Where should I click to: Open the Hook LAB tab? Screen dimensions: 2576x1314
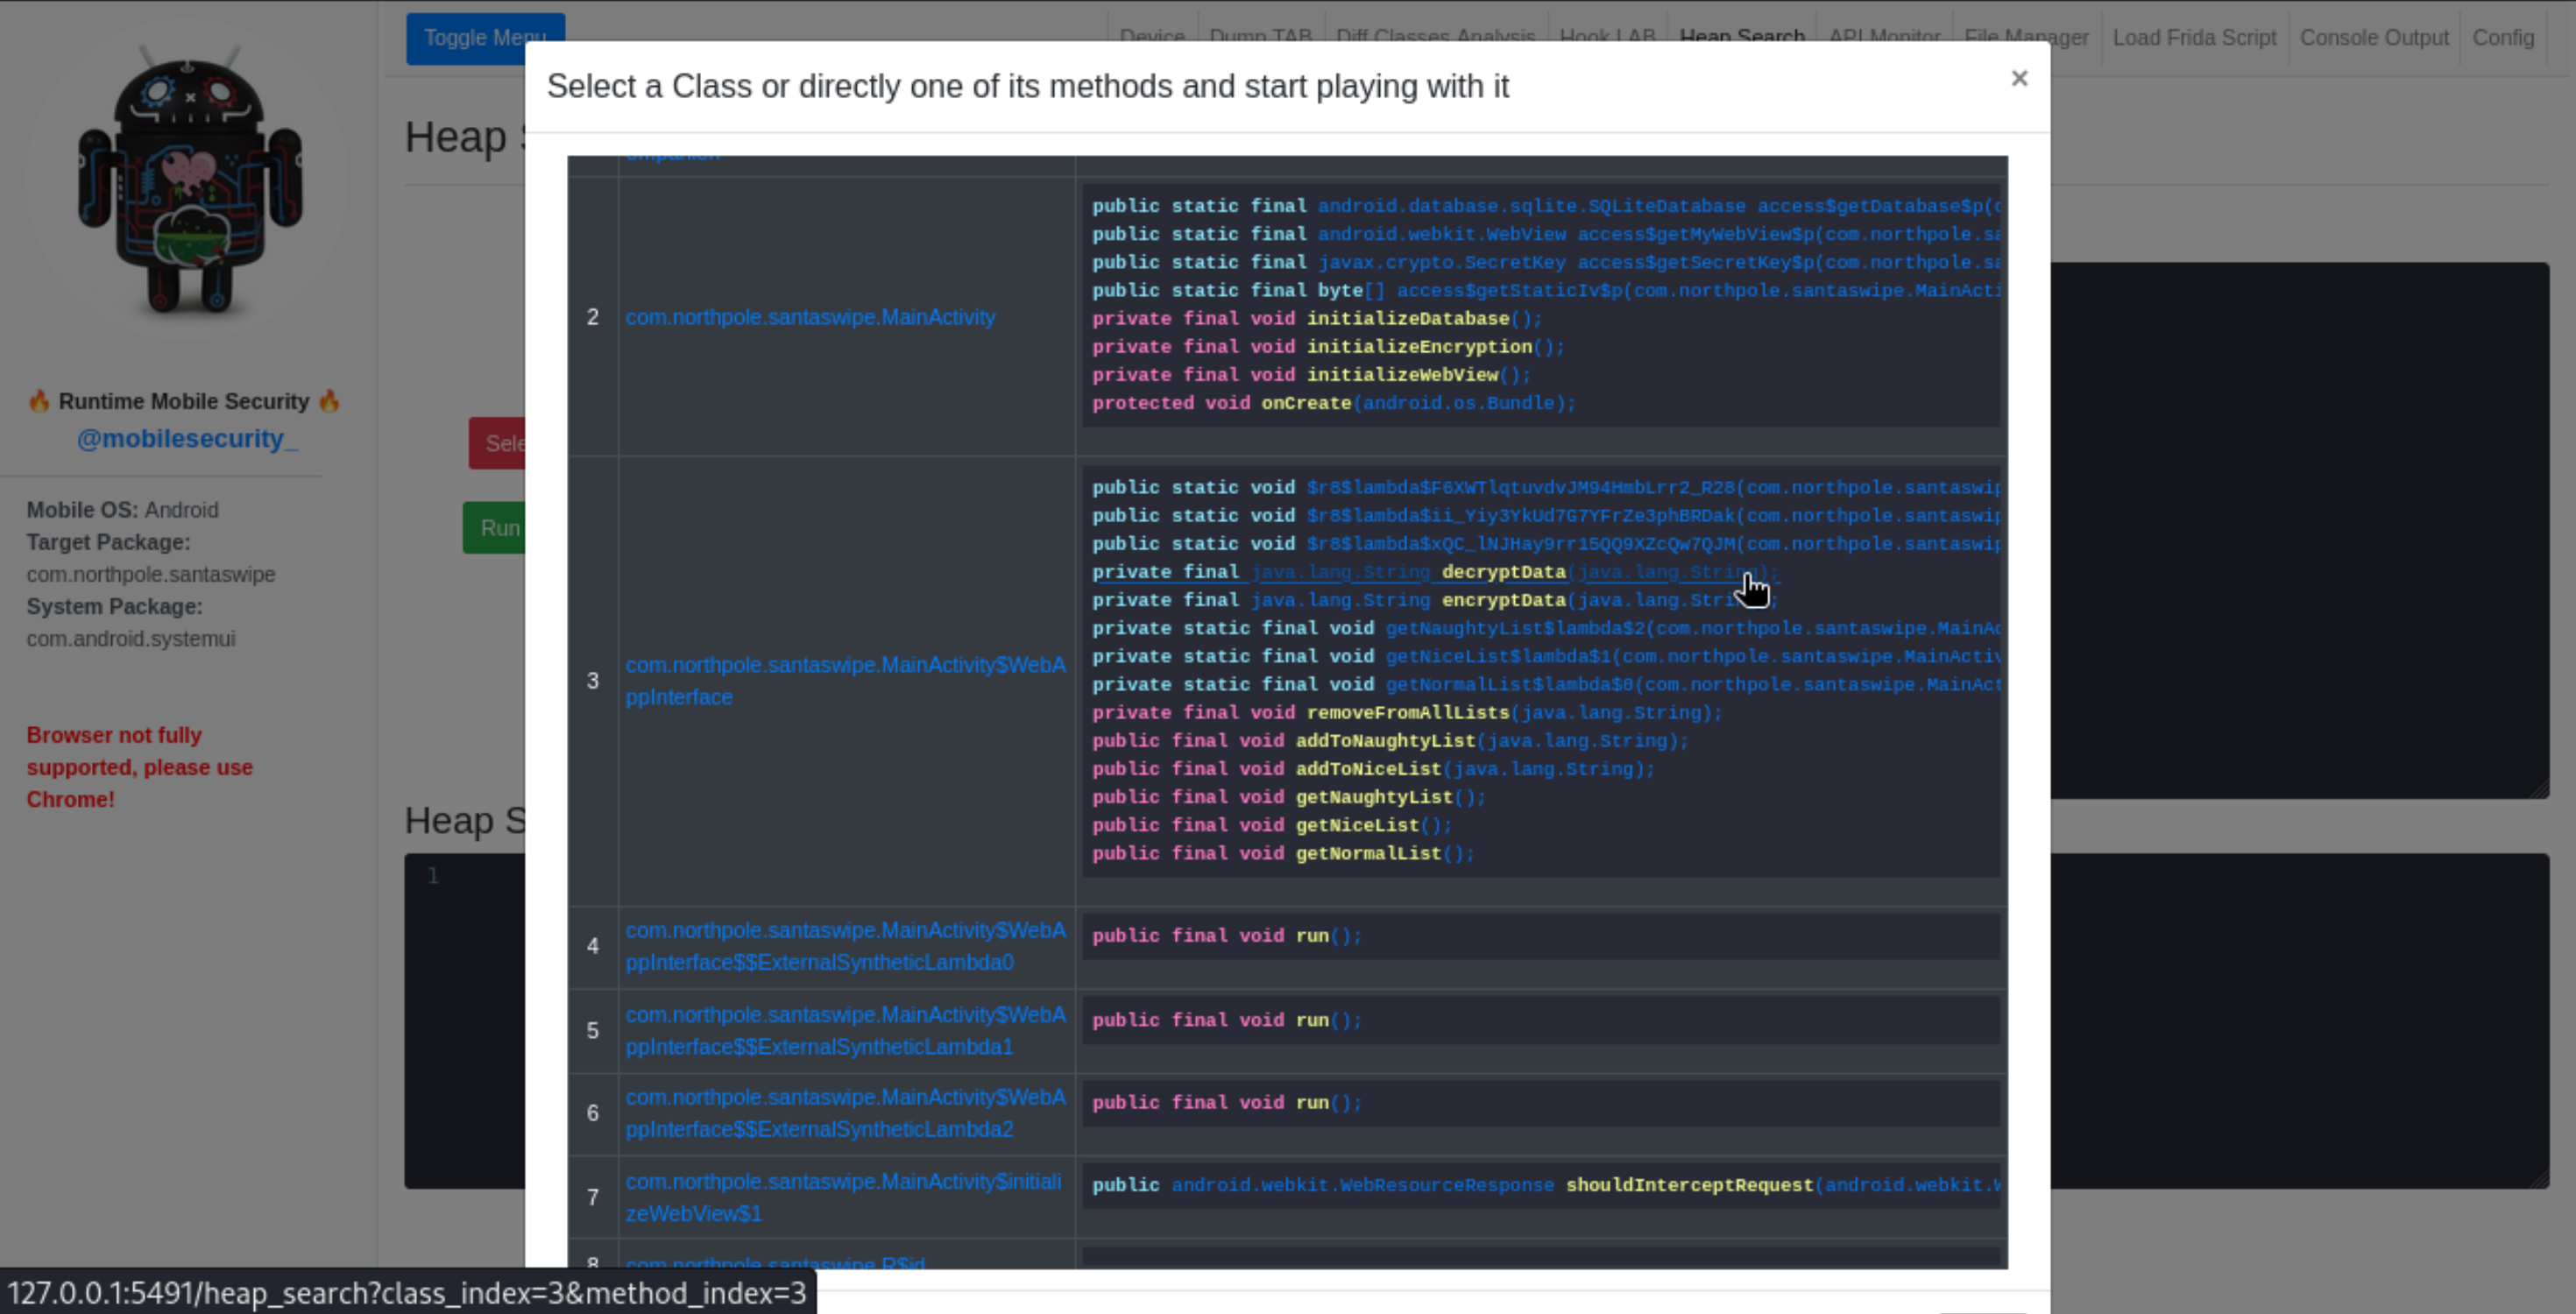pos(1607,38)
